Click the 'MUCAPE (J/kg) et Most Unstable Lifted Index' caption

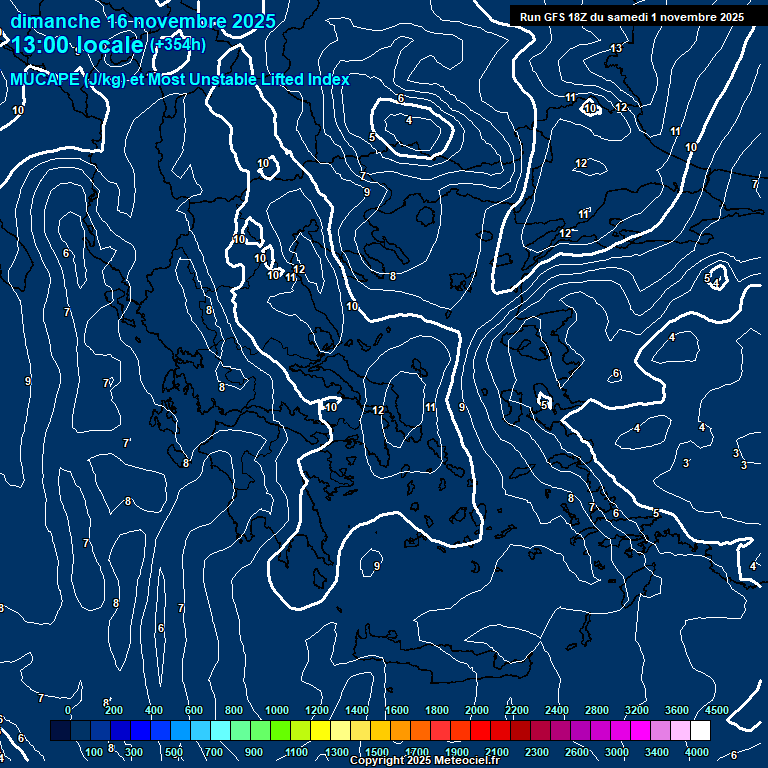(180, 79)
